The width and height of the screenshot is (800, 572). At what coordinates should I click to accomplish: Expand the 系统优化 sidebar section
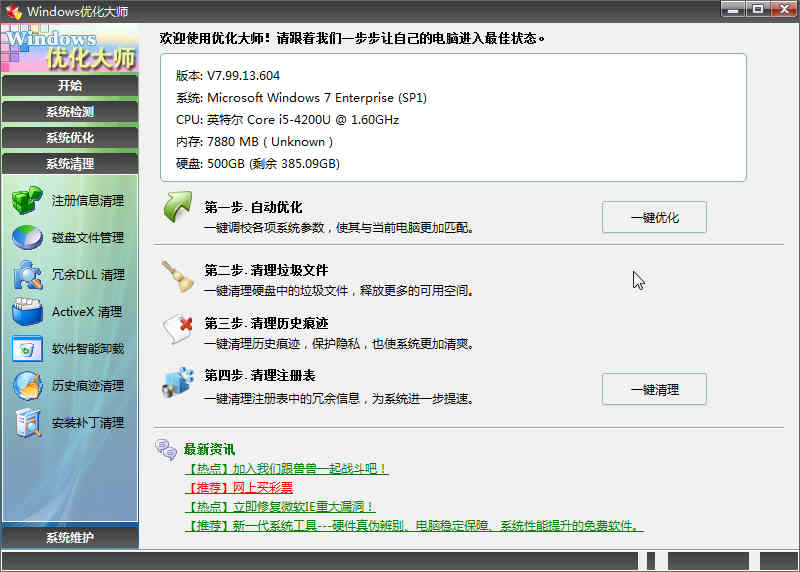pos(70,138)
